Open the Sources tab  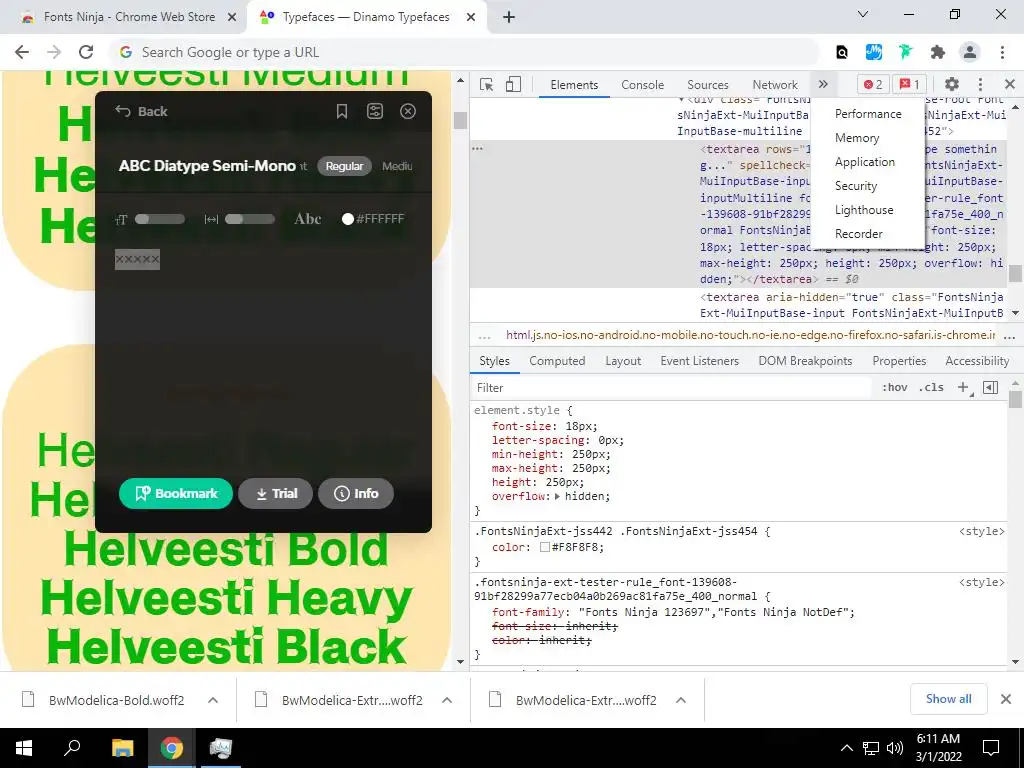[707, 85]
